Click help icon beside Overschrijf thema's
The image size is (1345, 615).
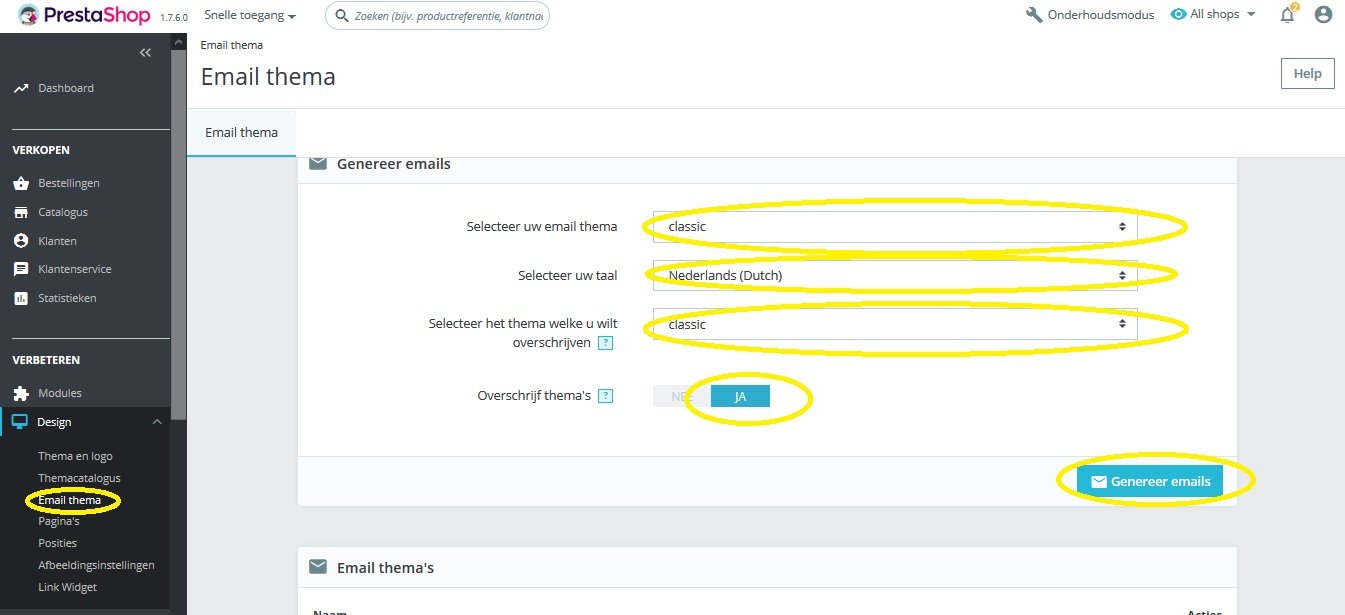pyautogui.click(x=605, y=396)
